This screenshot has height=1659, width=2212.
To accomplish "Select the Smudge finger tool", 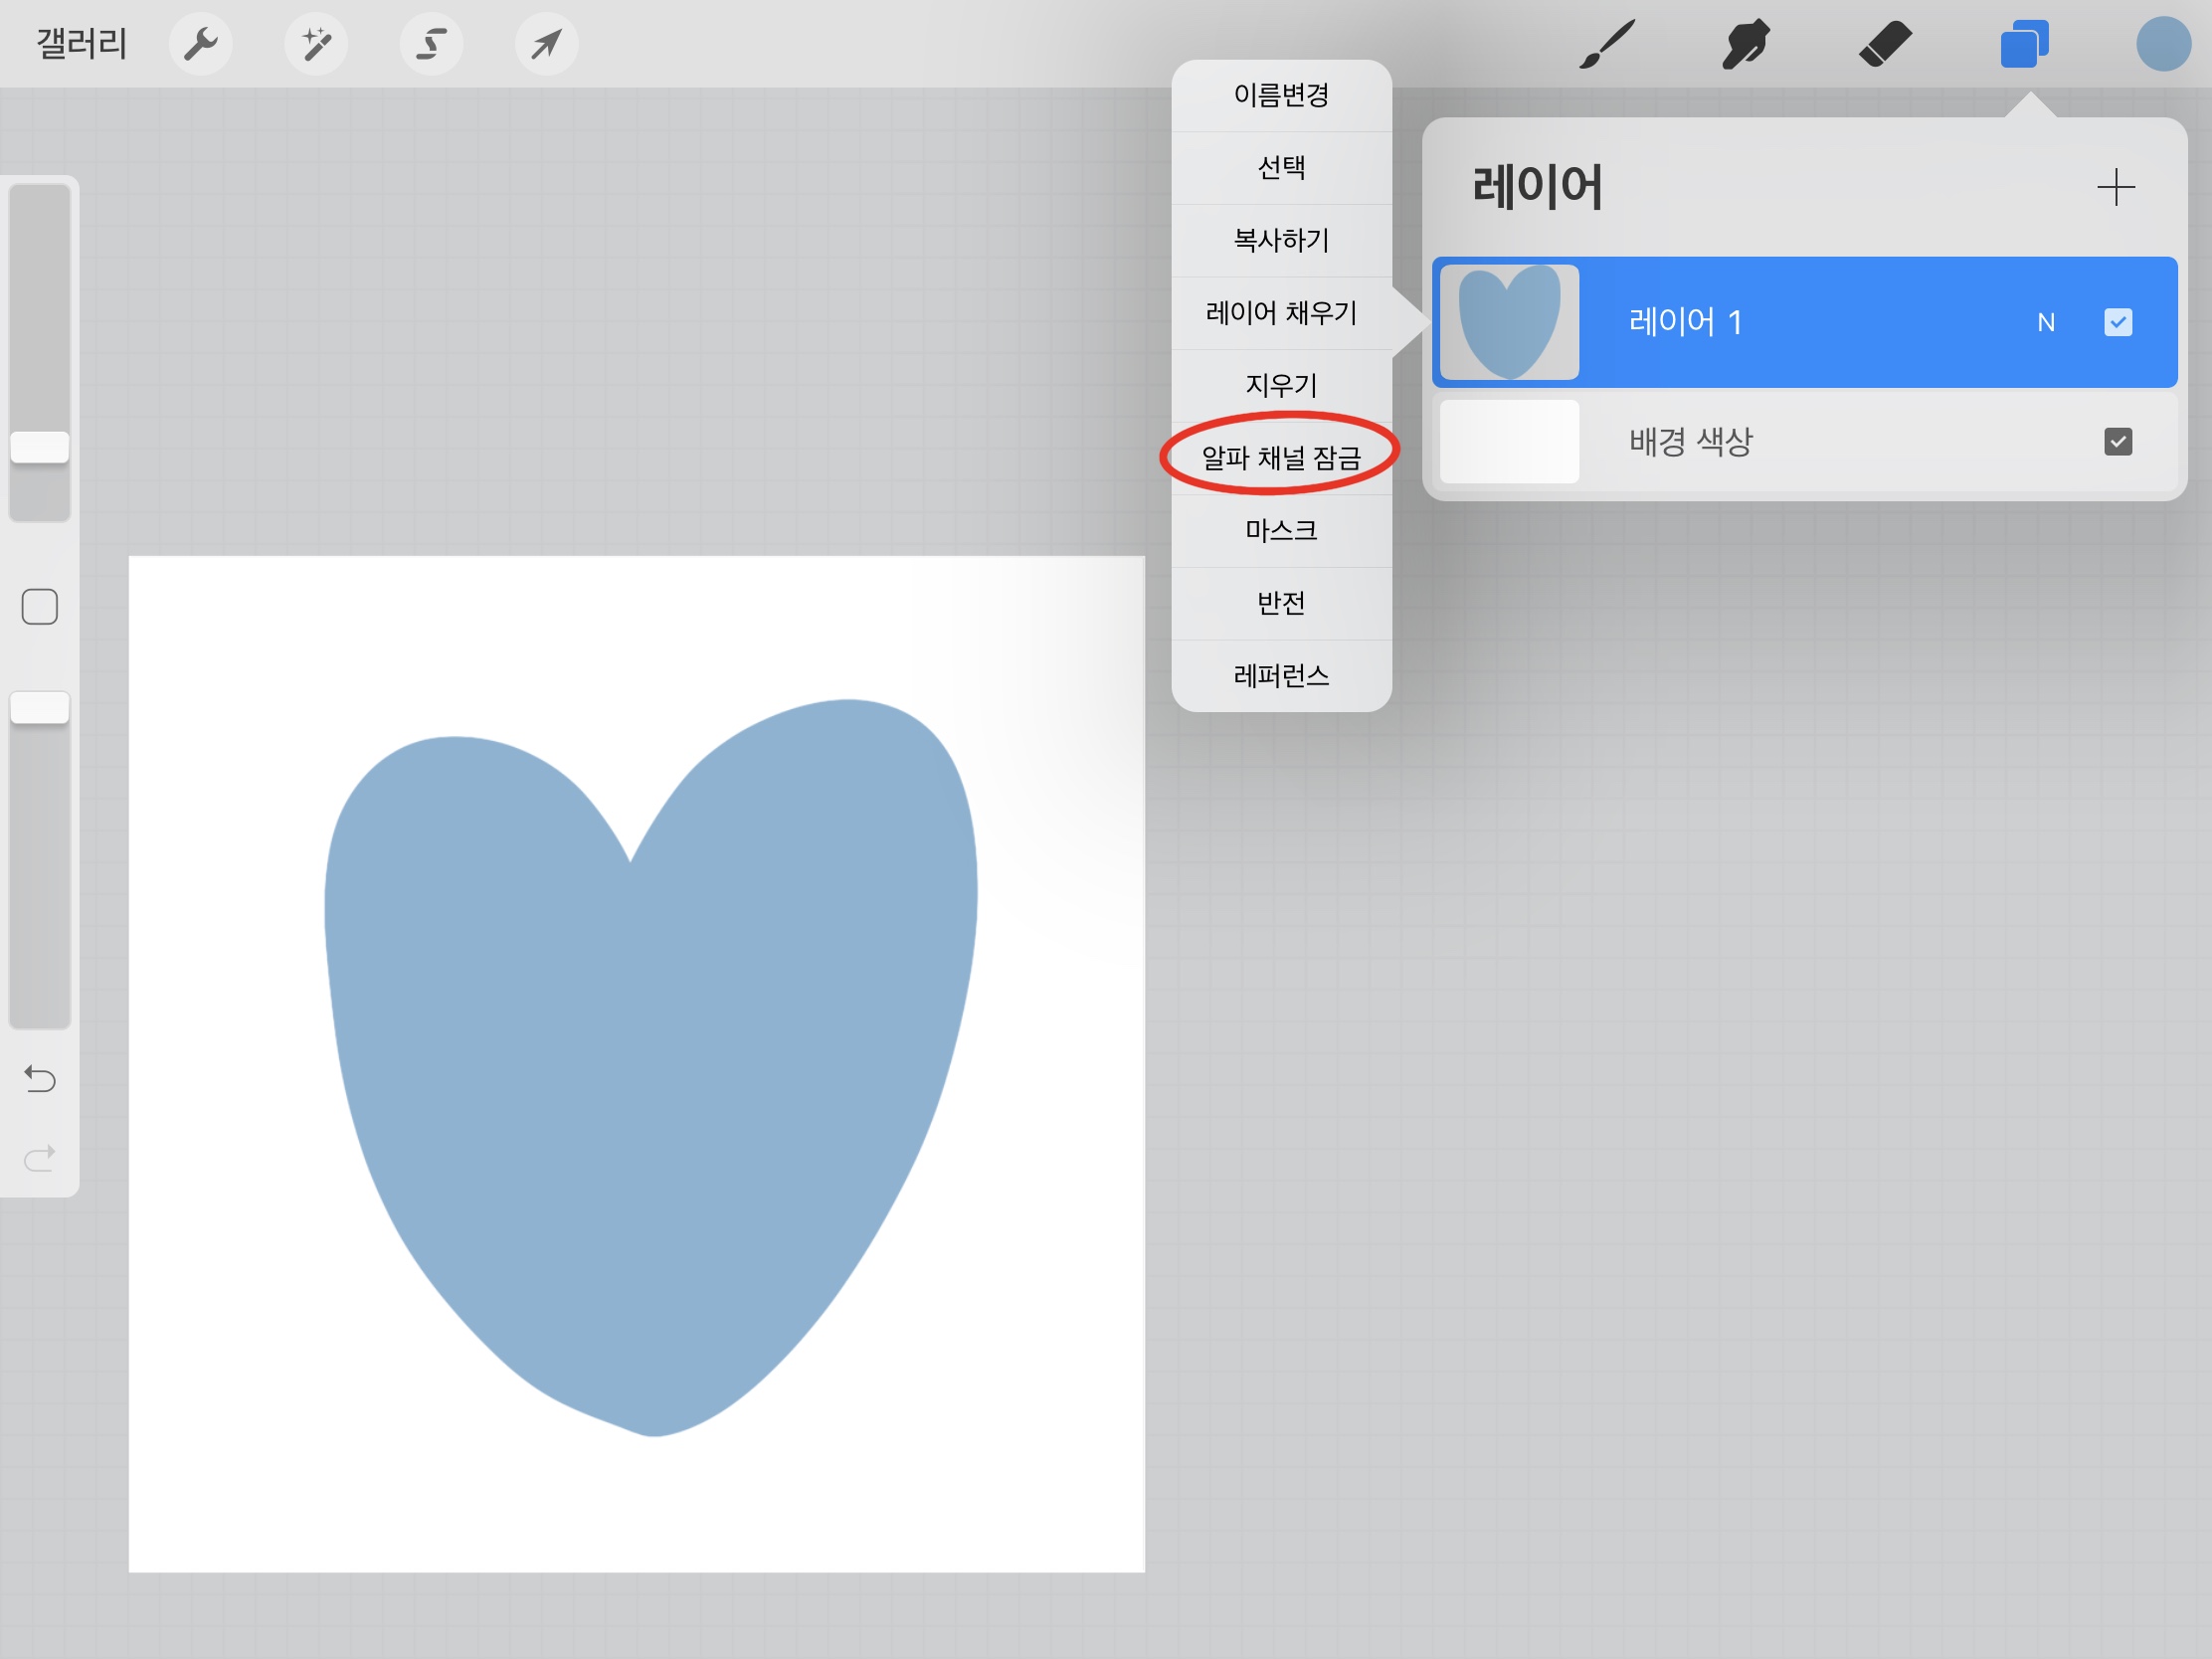I will [1745, 44].
